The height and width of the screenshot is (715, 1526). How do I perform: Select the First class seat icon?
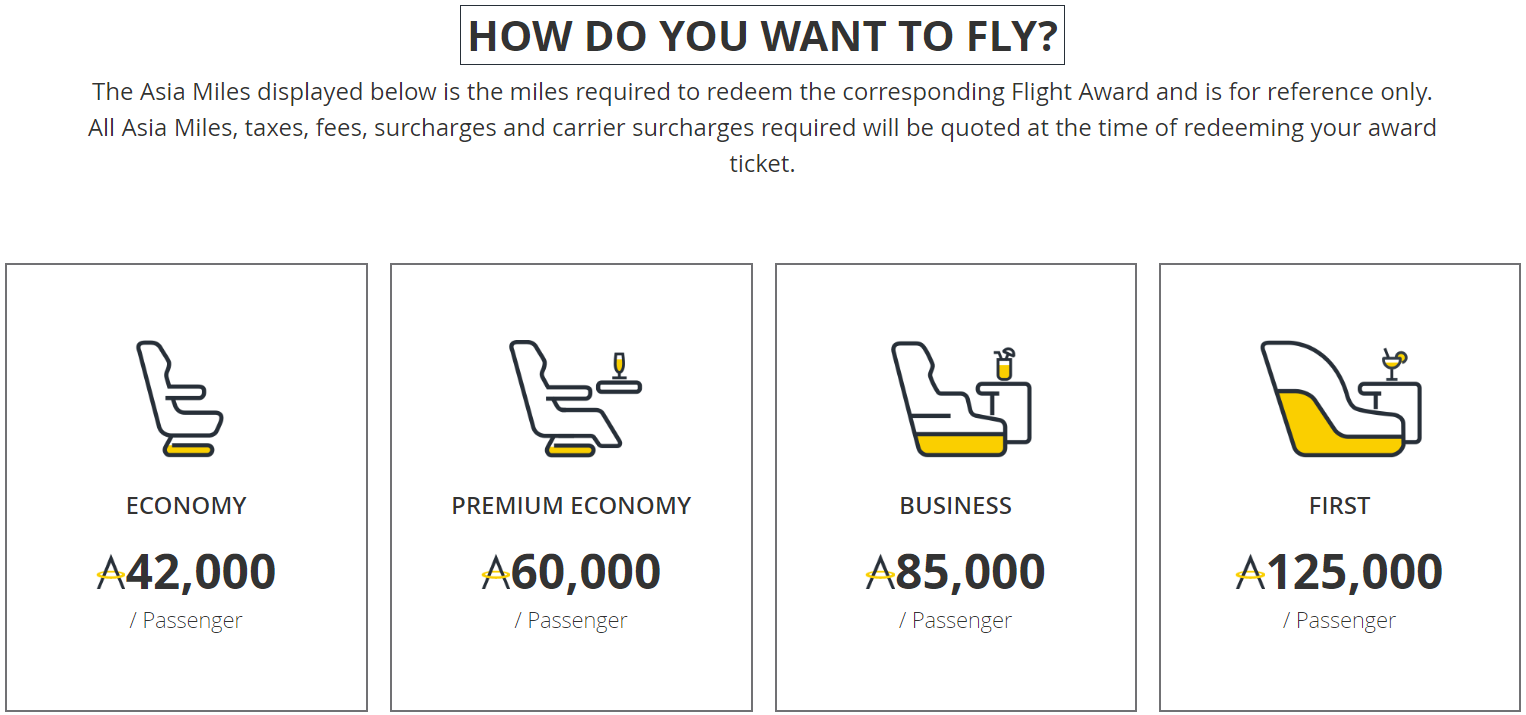point(1340,399)
